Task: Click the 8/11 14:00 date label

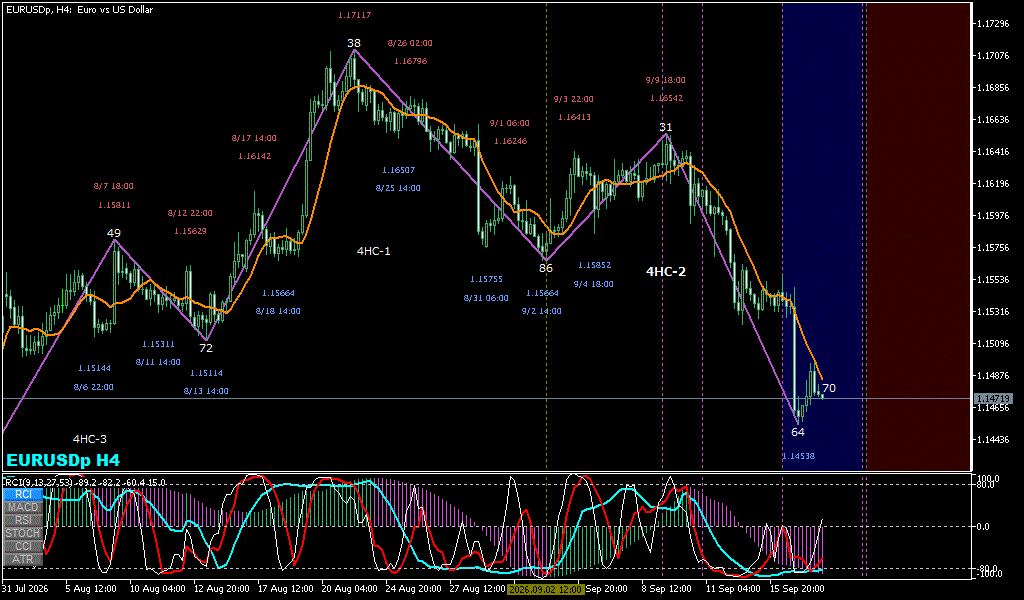Action: click(x=158, y=362)
